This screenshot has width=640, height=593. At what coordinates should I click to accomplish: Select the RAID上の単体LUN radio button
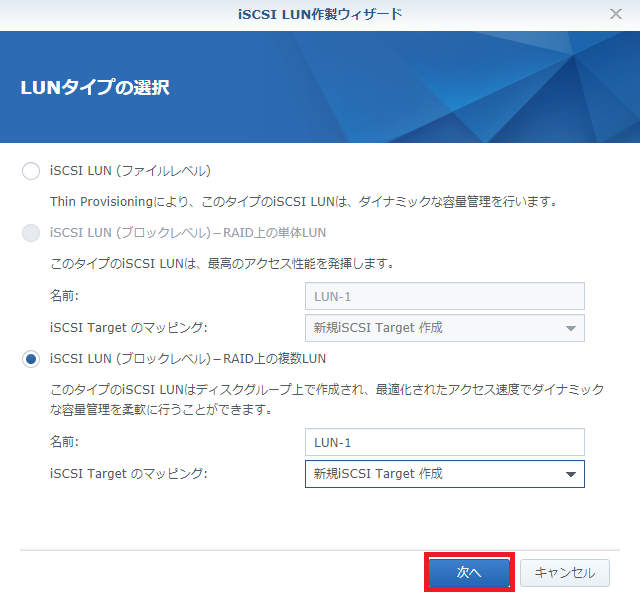(31, 233)
